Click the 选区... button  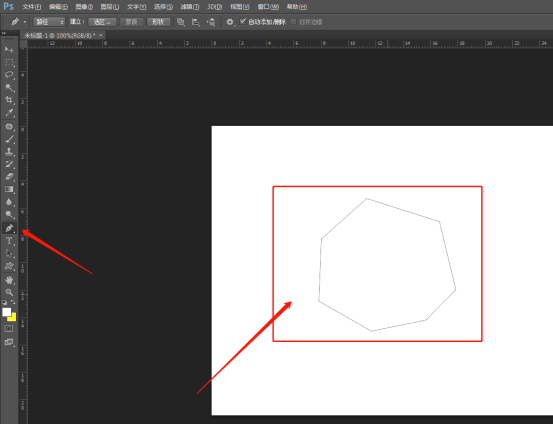pos(102,22)
